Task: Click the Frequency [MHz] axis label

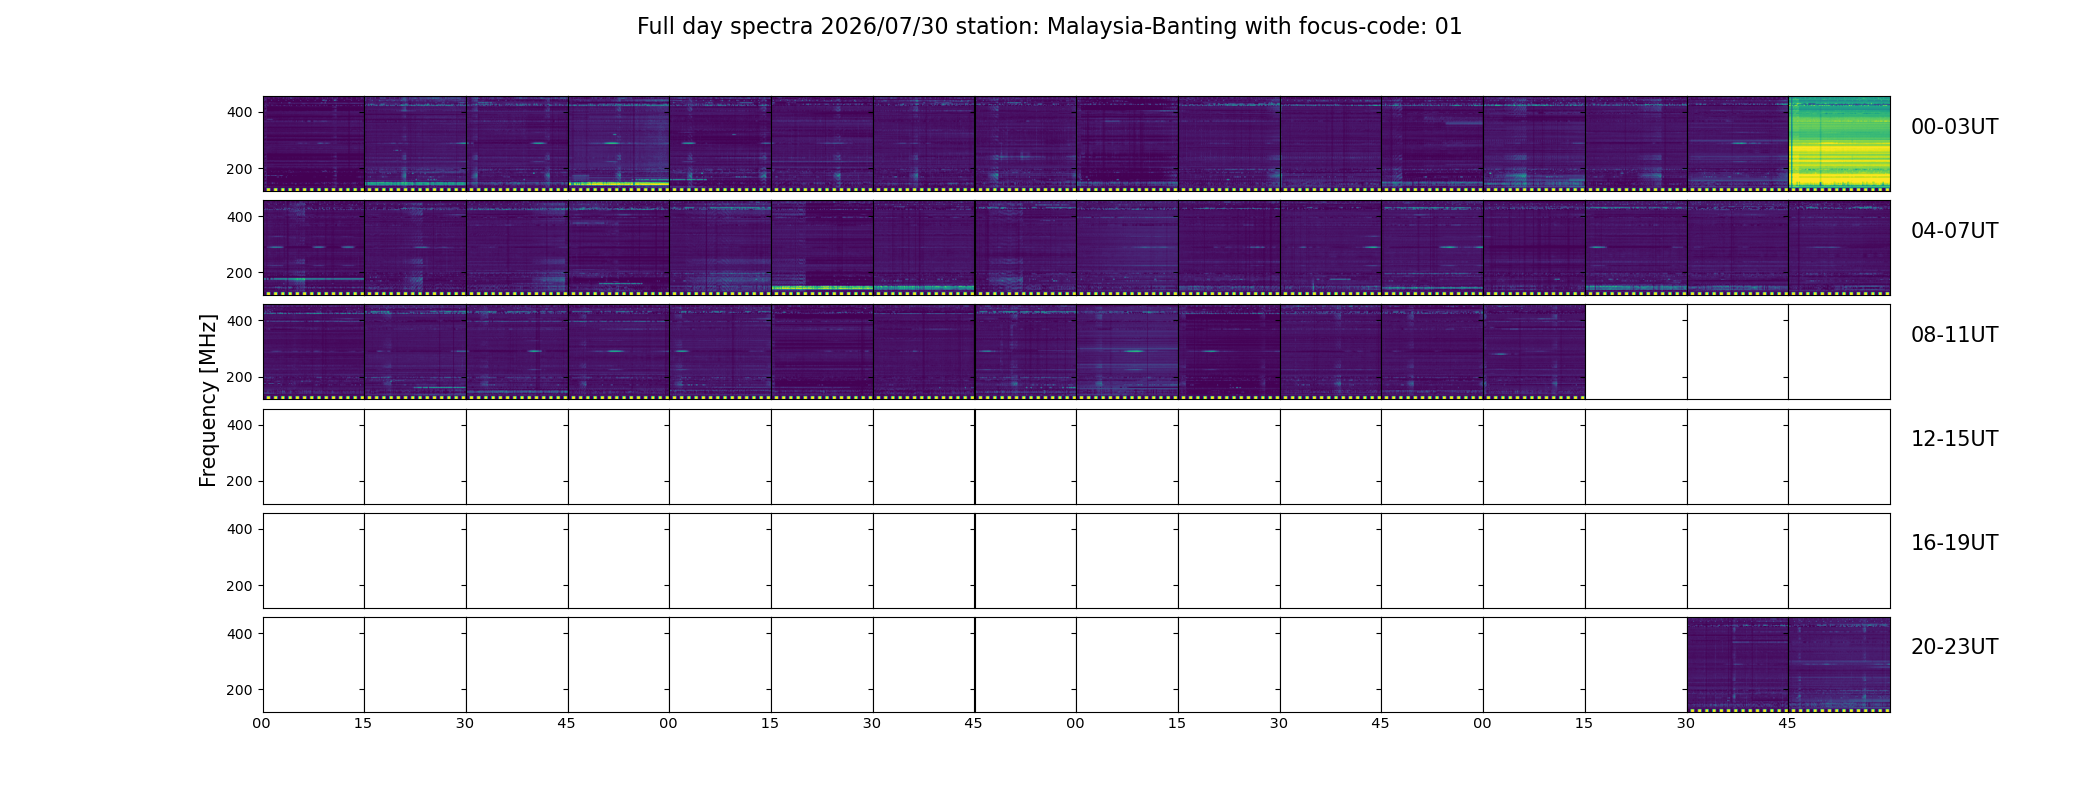Action: tap(208, 401)
